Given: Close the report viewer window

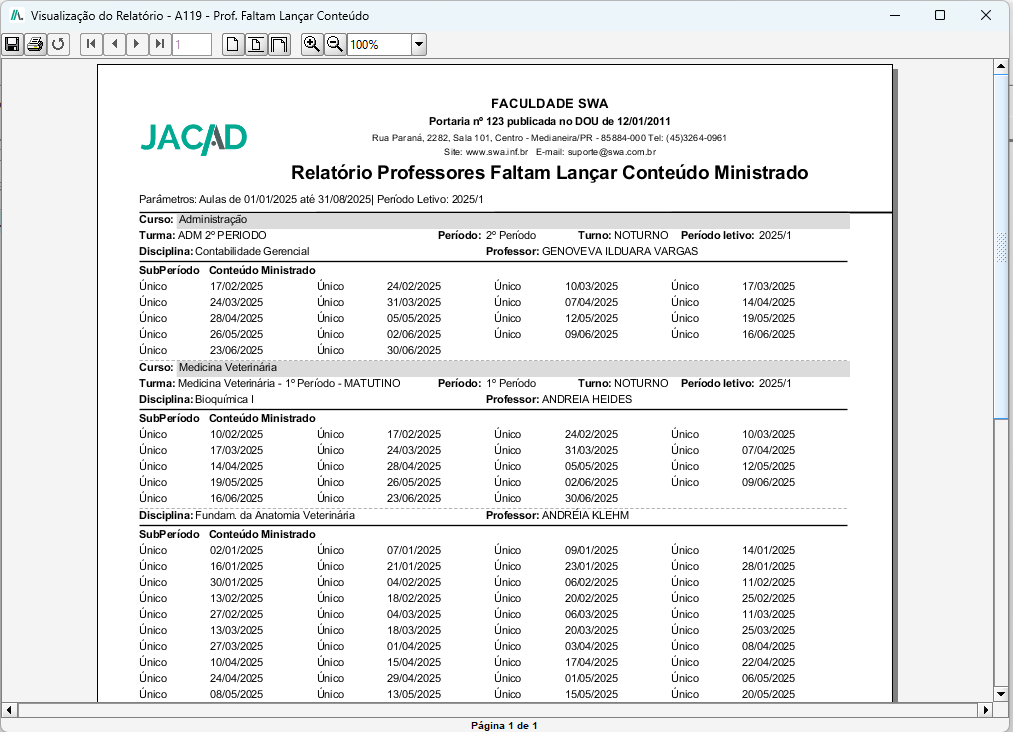Looking at the screenshot, I should pos(986,15).
